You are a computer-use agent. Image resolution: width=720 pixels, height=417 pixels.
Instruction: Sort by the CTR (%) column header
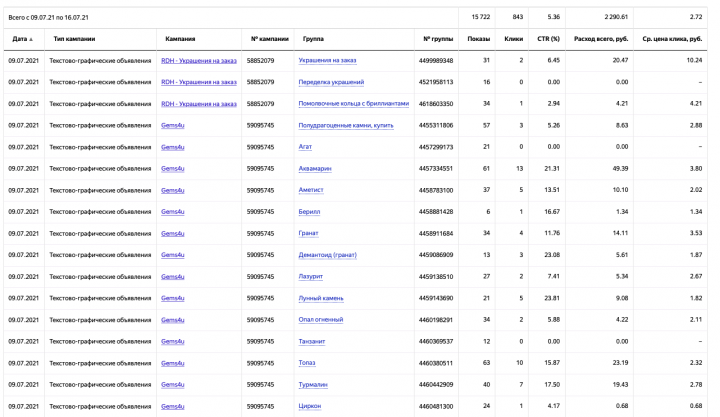pos(548,39)
